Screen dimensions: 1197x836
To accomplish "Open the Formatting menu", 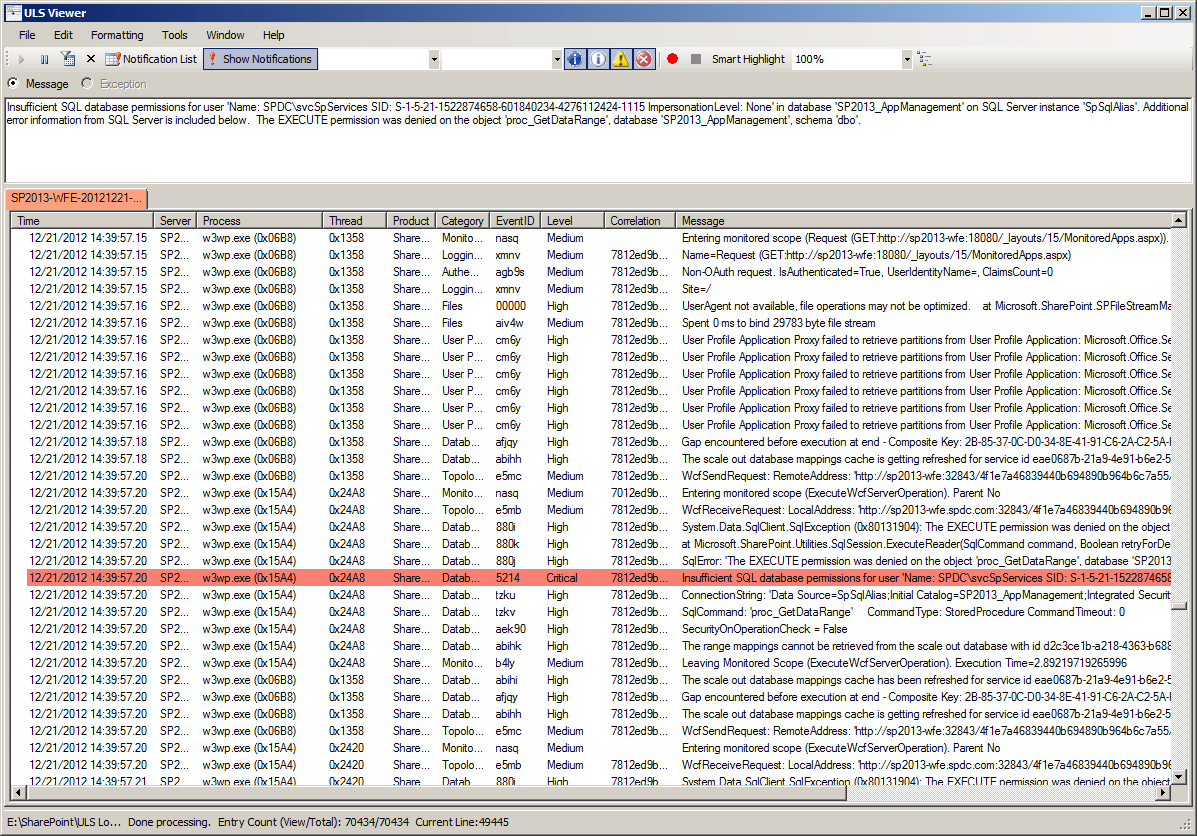I will click(x=117, y=35).
